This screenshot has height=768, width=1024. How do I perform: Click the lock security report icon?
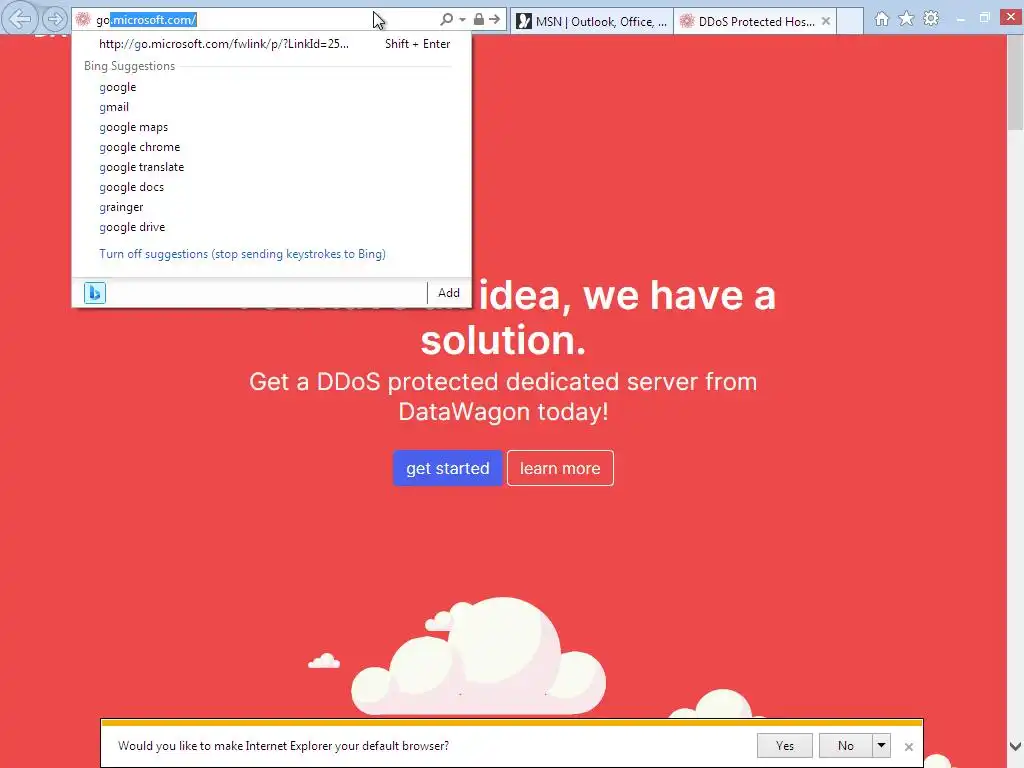479,20
